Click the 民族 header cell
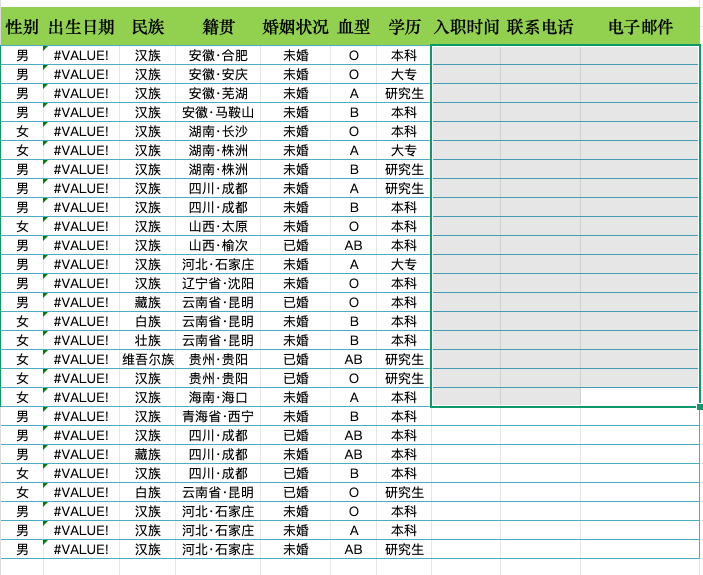Screen dimensions: 703x575 (x=148, y=26)
